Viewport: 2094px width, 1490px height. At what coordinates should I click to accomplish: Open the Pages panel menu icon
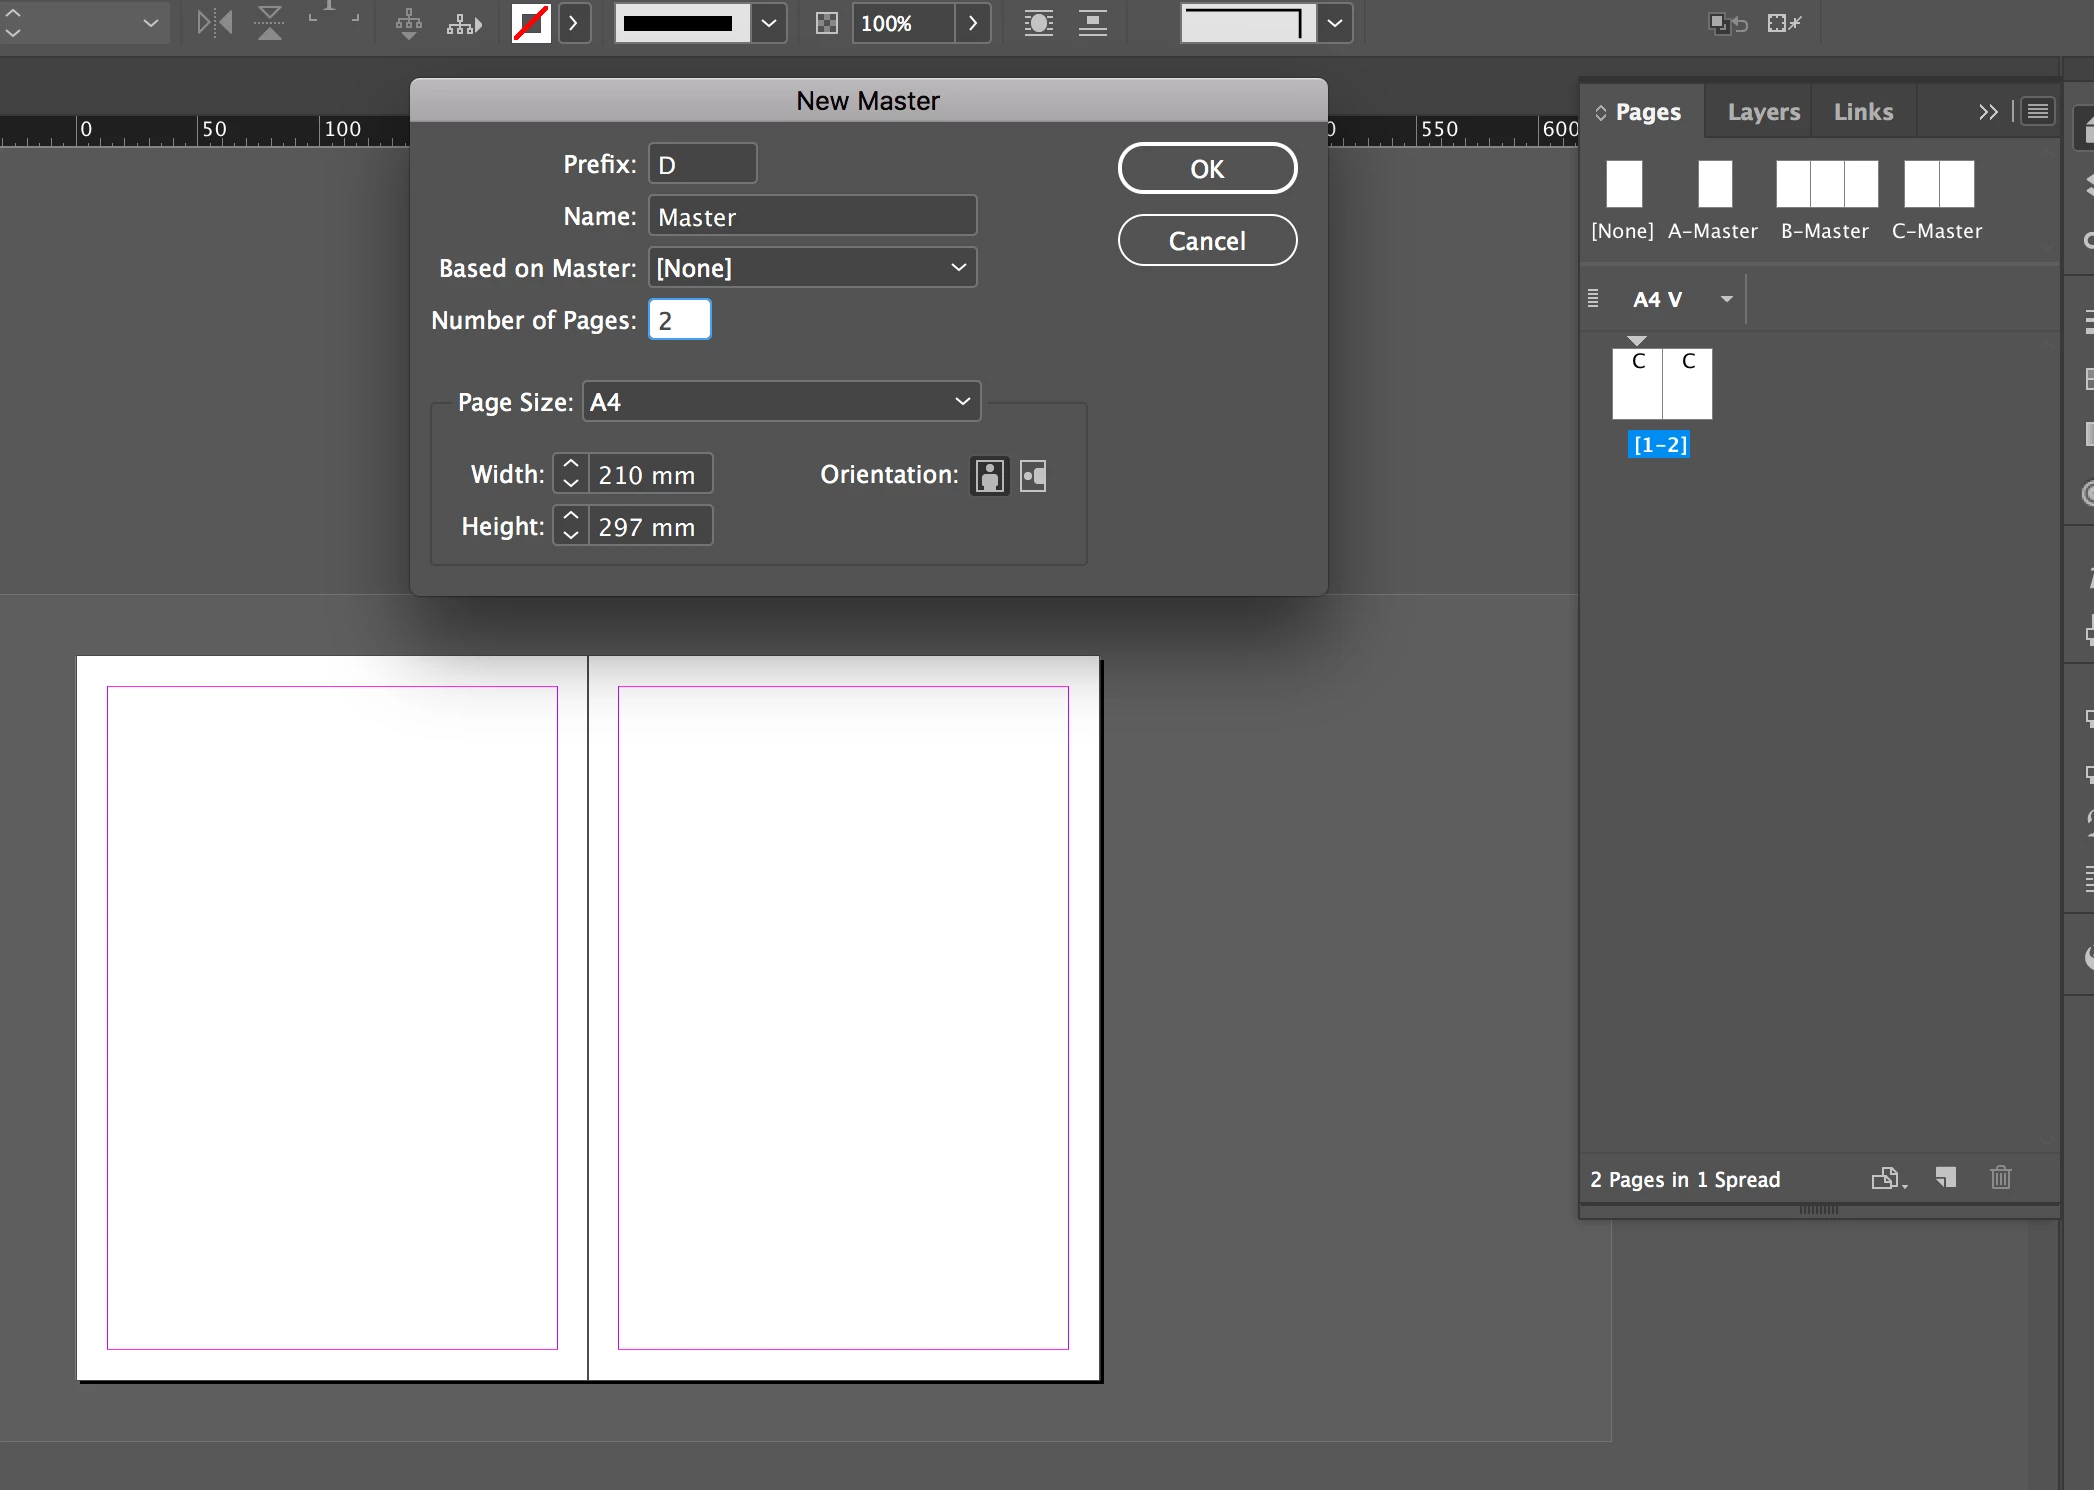coord(2037,111)
